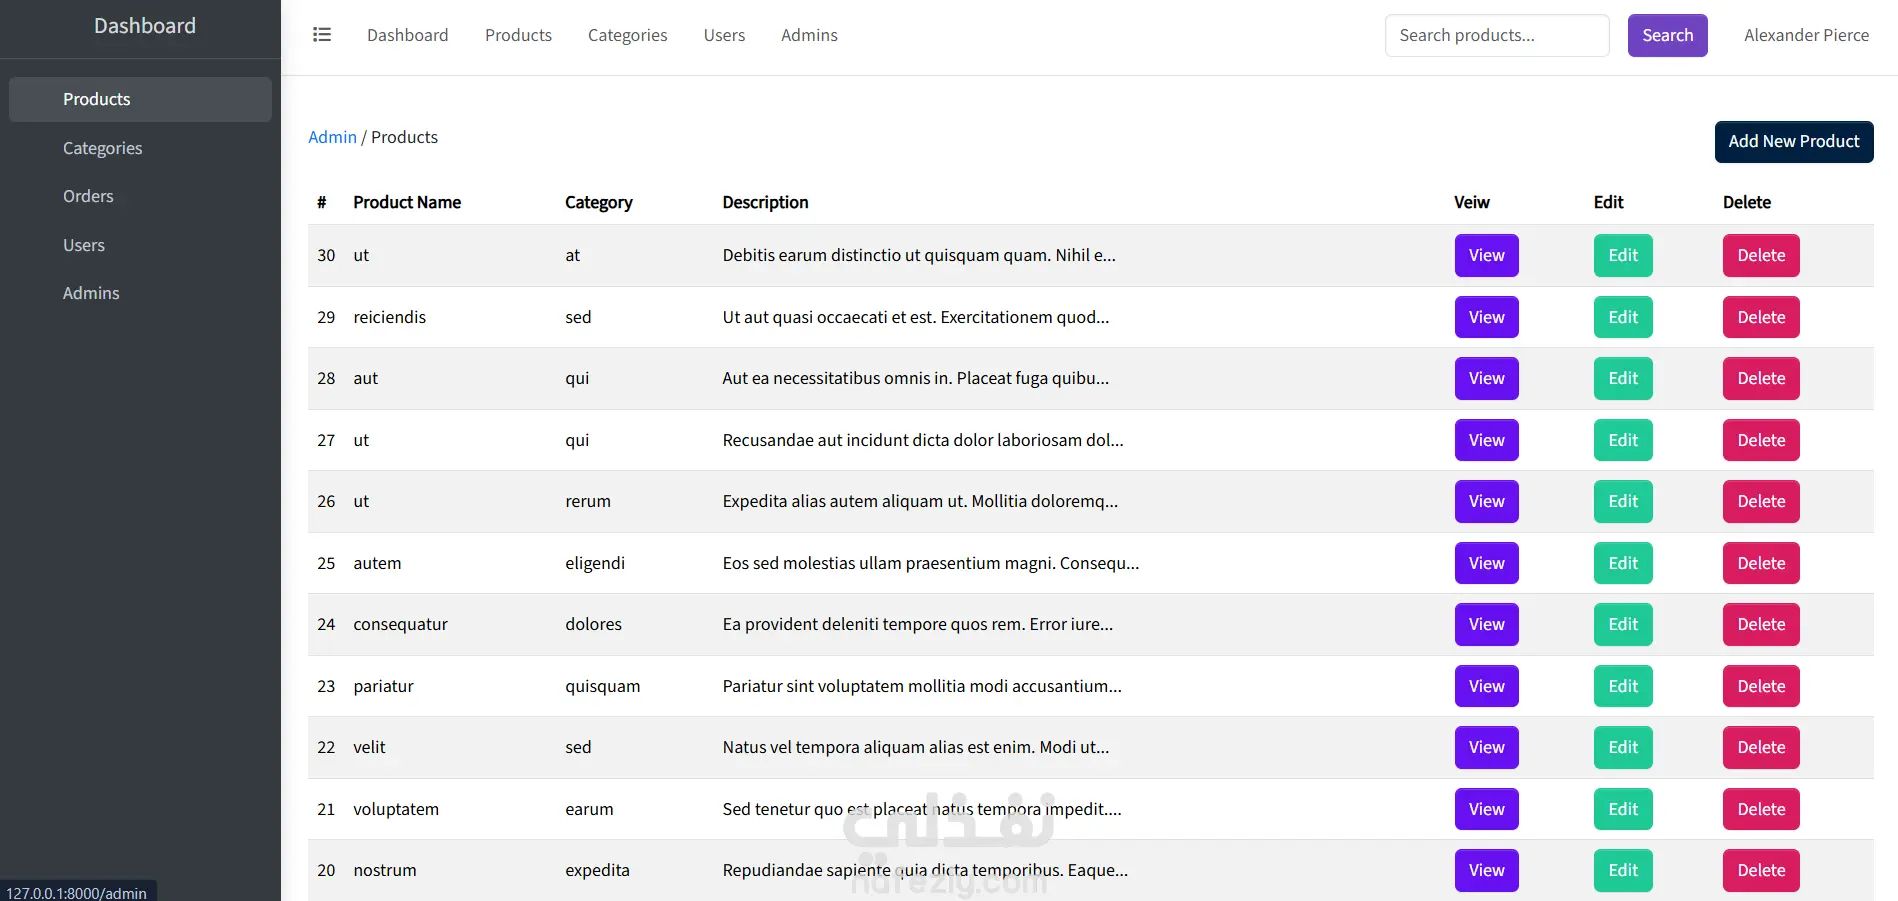The height and width of the screenshot is (901, 1898).
Task: Edit product 29 reiciendis
Action: pyautogui.click(x=1623, y=317)
